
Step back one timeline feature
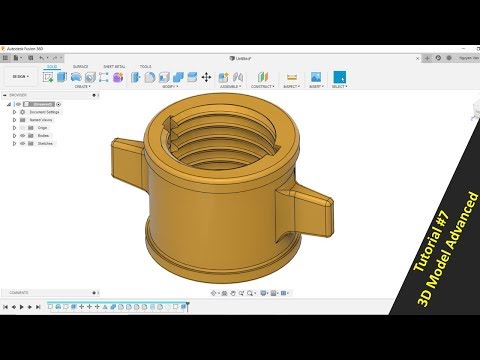(14, 307)
